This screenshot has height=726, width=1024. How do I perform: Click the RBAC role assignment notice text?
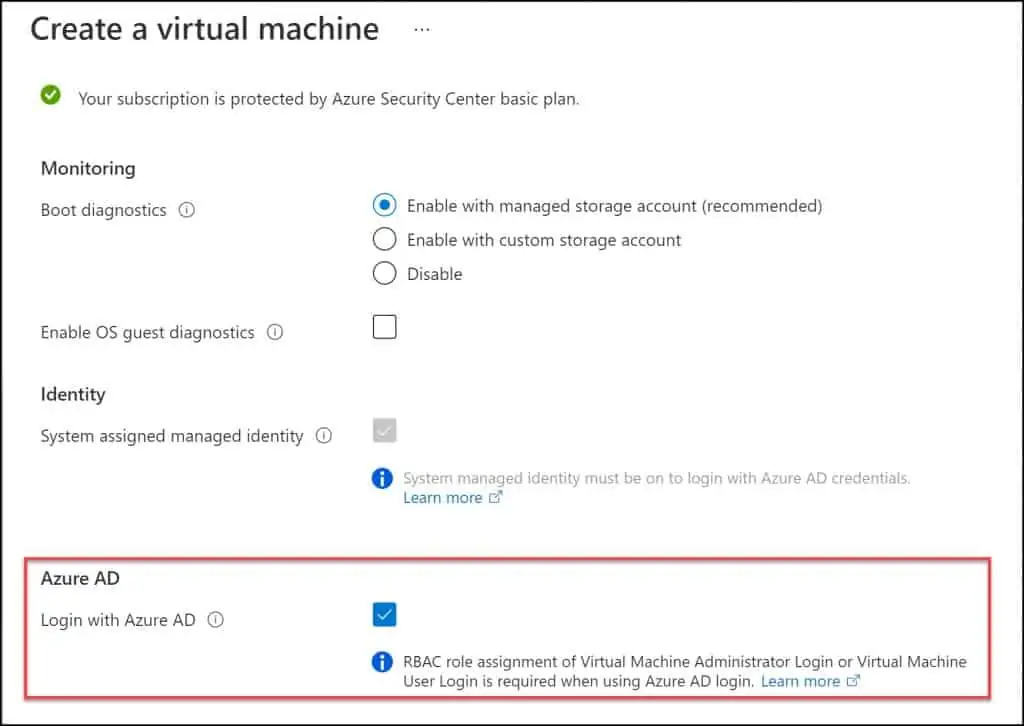[684, 671]
